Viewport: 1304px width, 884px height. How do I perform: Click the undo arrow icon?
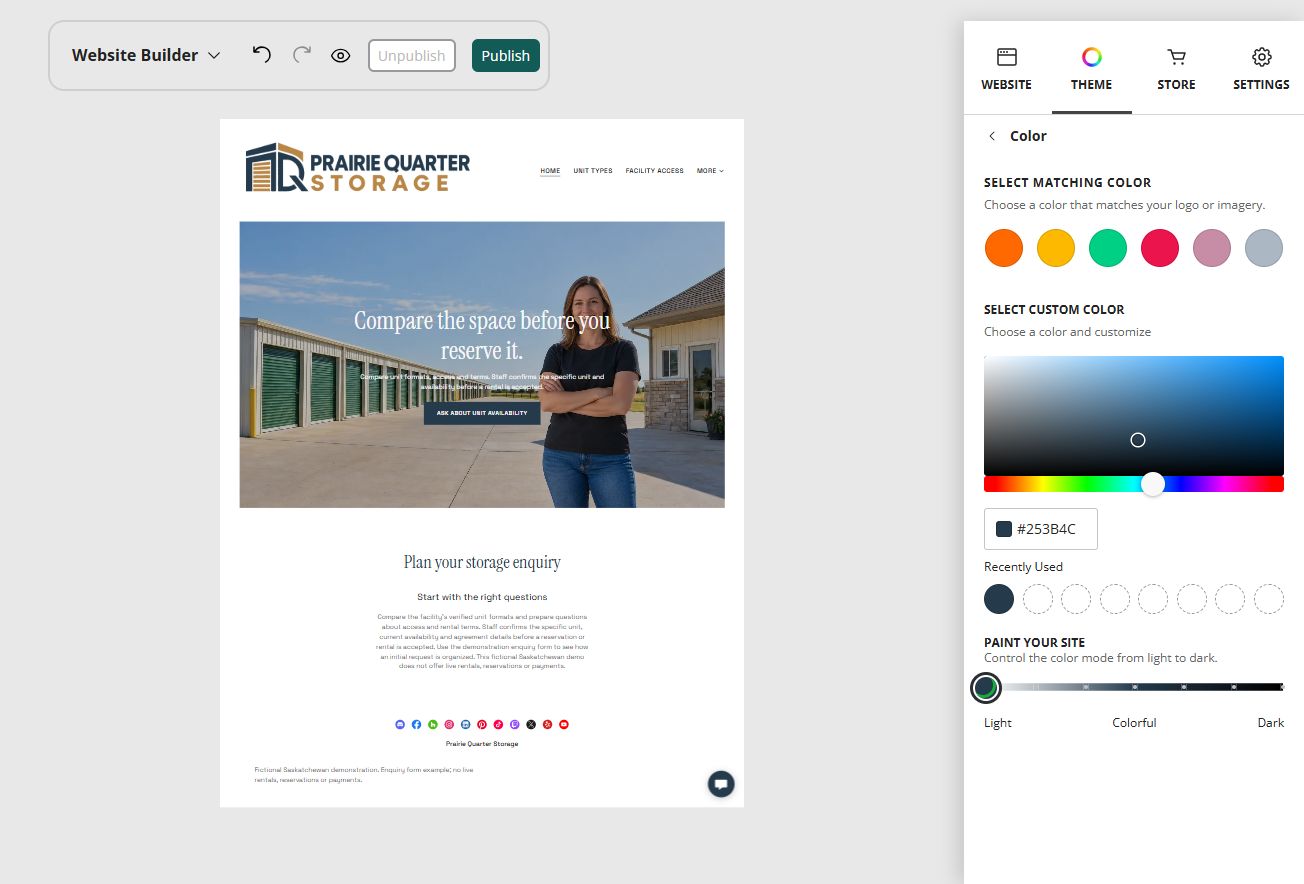click(261, 54)
